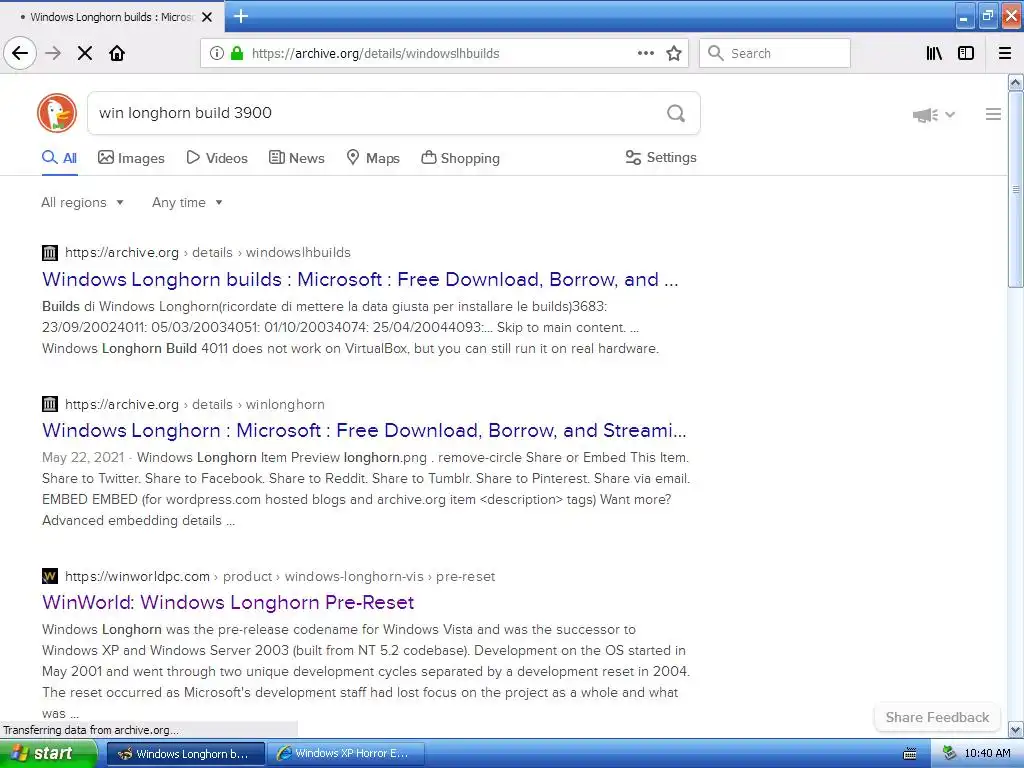Expand the All regions dropdown
The width and height of the screenshot is (1024, 768).
(x=82, y=202)
